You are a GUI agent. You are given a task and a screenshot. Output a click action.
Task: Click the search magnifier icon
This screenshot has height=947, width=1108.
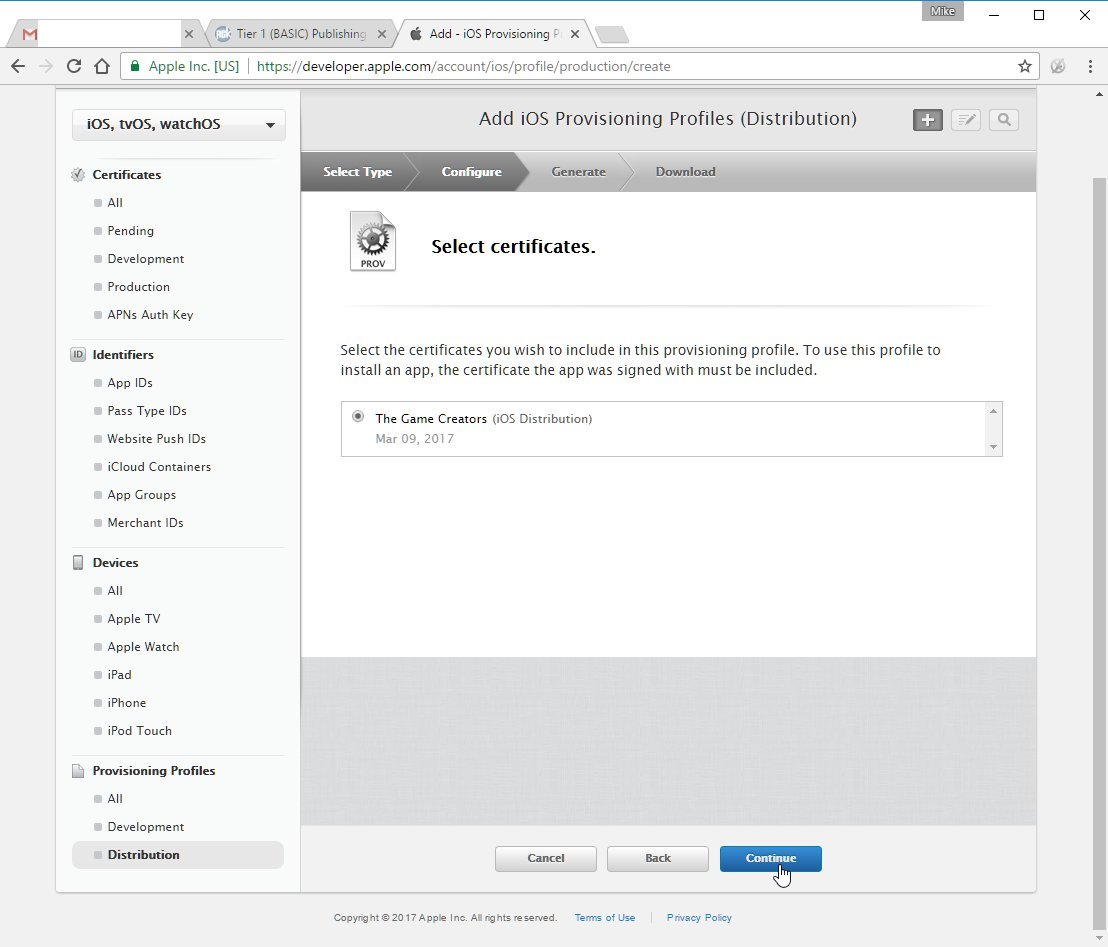tap(1003, 120)
